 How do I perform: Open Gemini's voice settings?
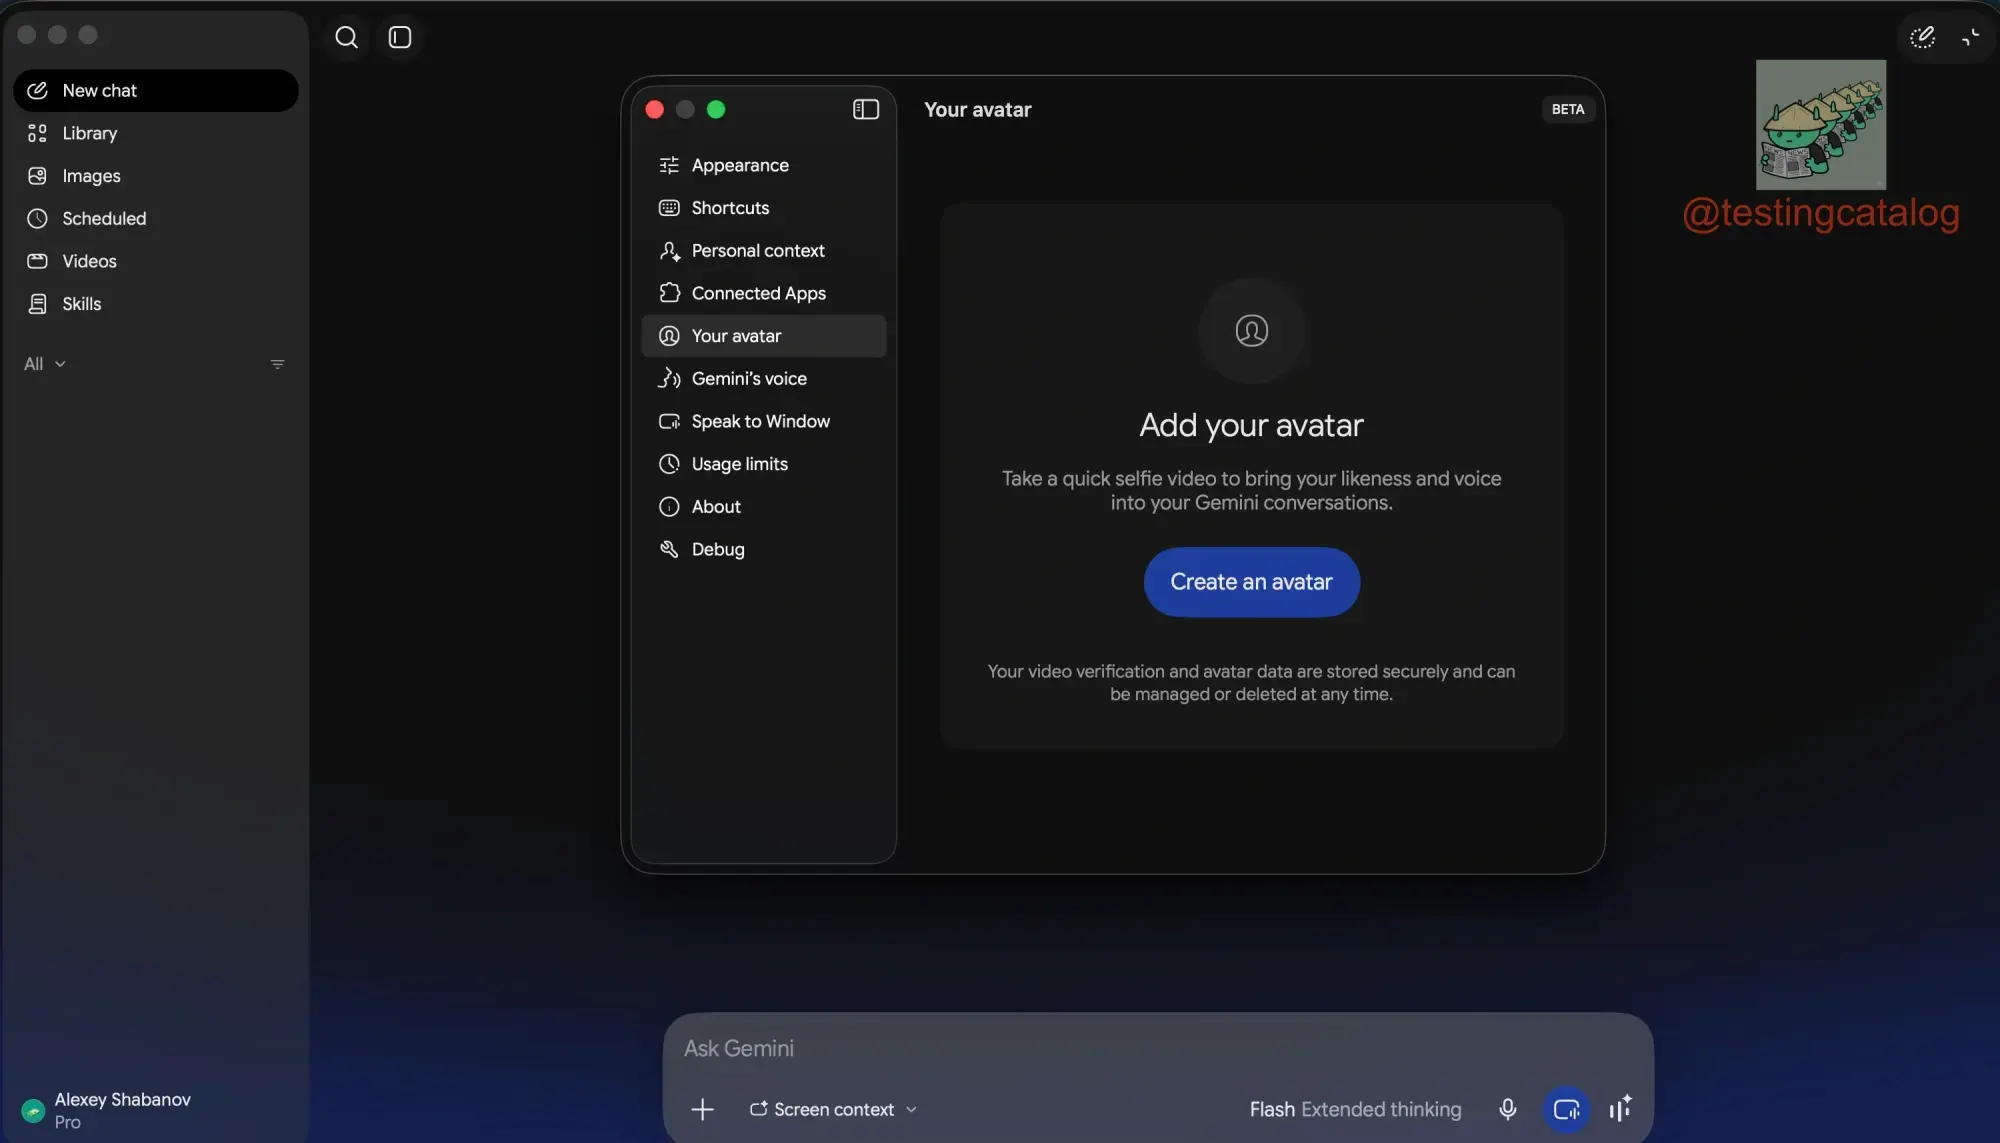pos(763,378)
